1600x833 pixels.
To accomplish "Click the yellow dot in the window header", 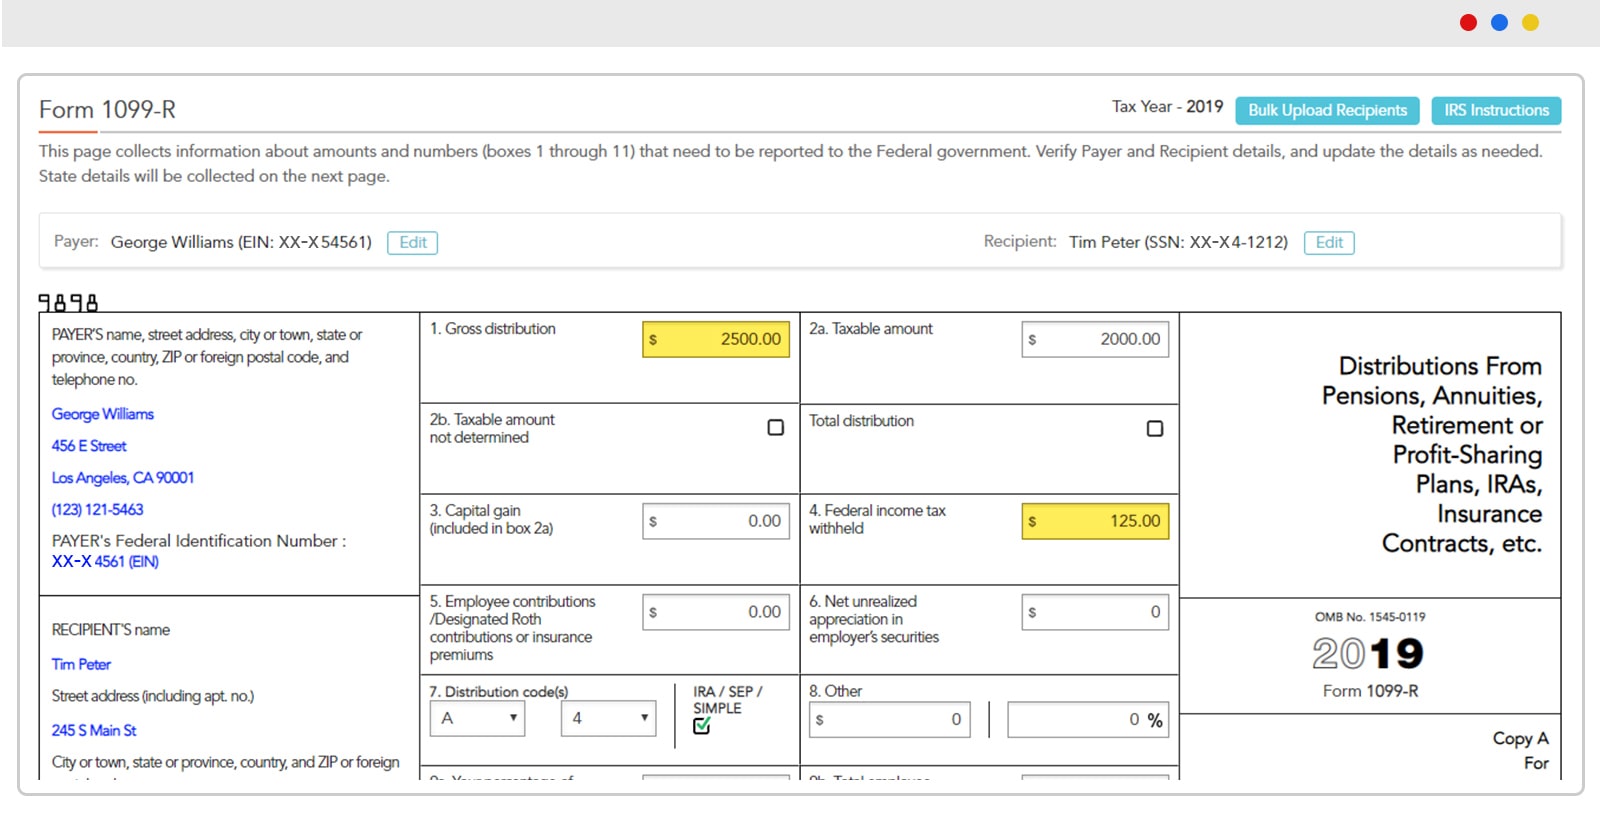I will [x=1530, y=23].
